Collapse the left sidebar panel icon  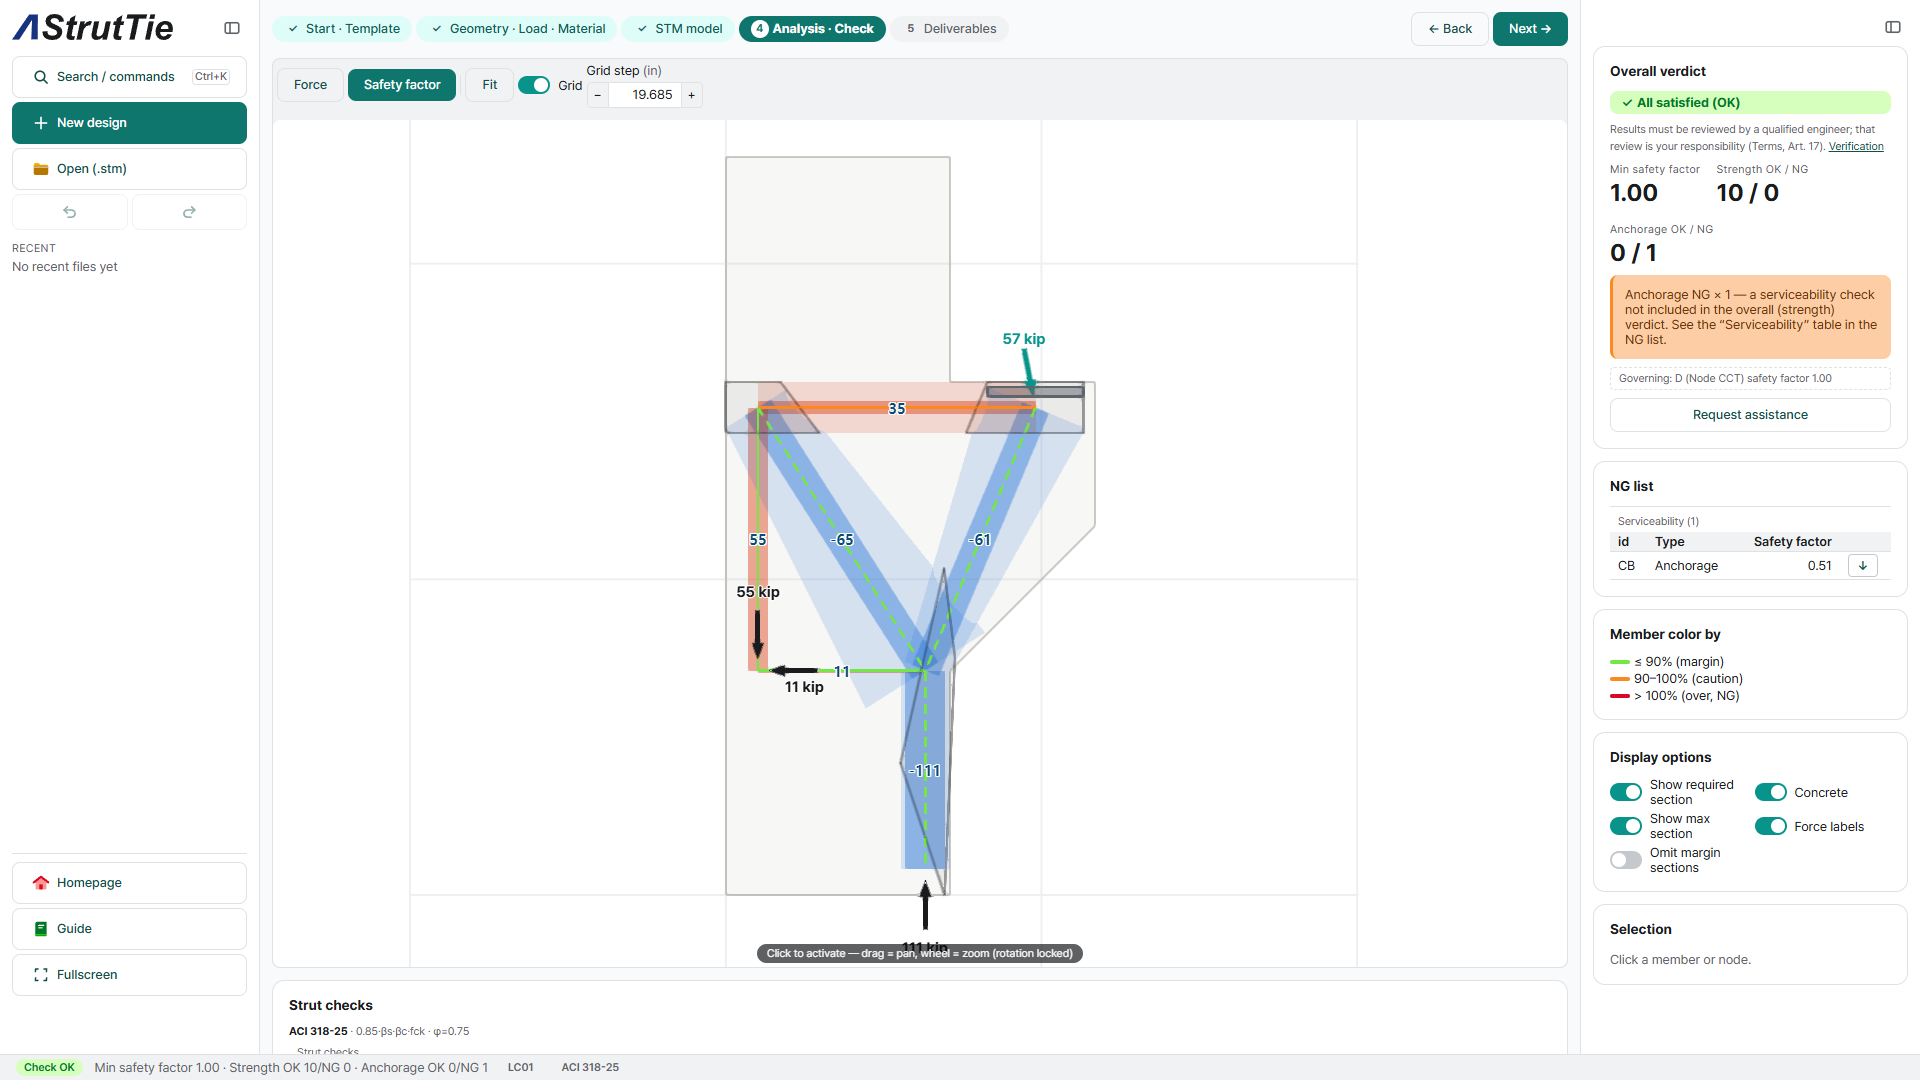click(232, 28)
